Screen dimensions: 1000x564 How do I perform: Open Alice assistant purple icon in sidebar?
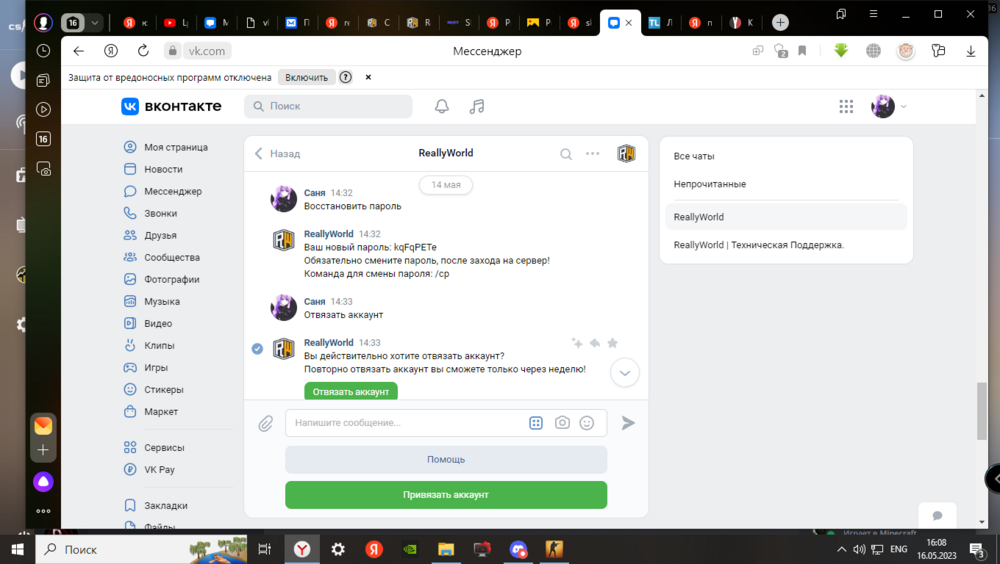pyautogui.click(x=43, y=482)
